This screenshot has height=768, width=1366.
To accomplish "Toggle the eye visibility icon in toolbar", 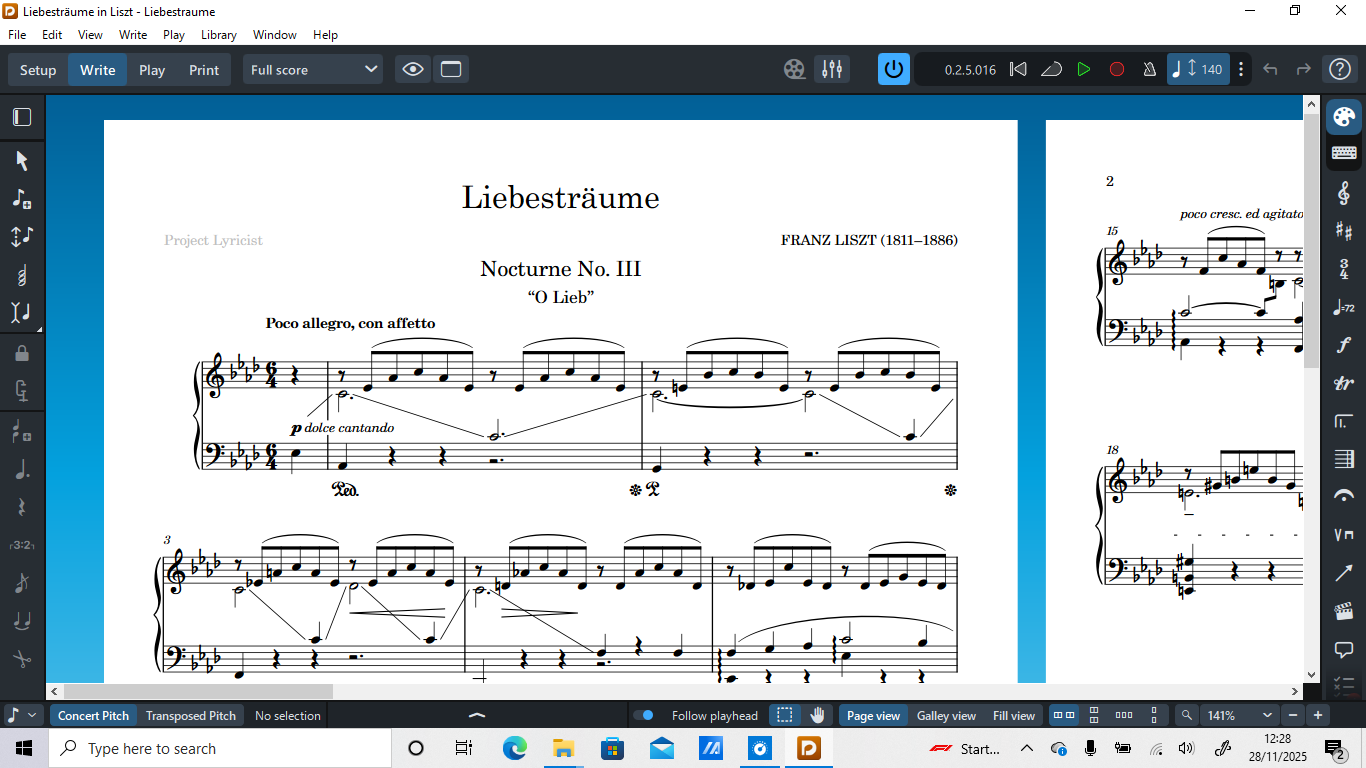I will [x=413, y=69].
